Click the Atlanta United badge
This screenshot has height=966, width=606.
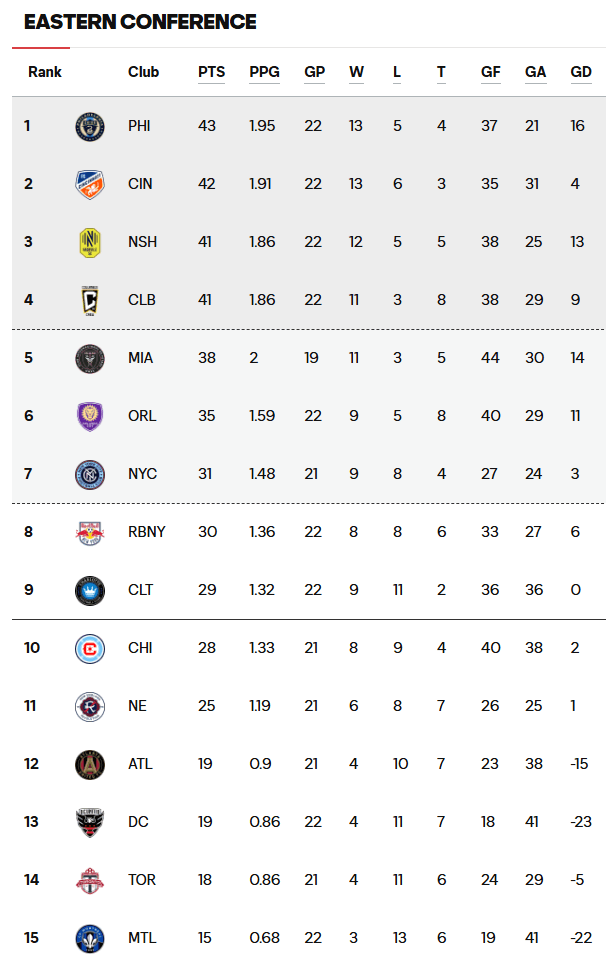[x=89, y=765]
